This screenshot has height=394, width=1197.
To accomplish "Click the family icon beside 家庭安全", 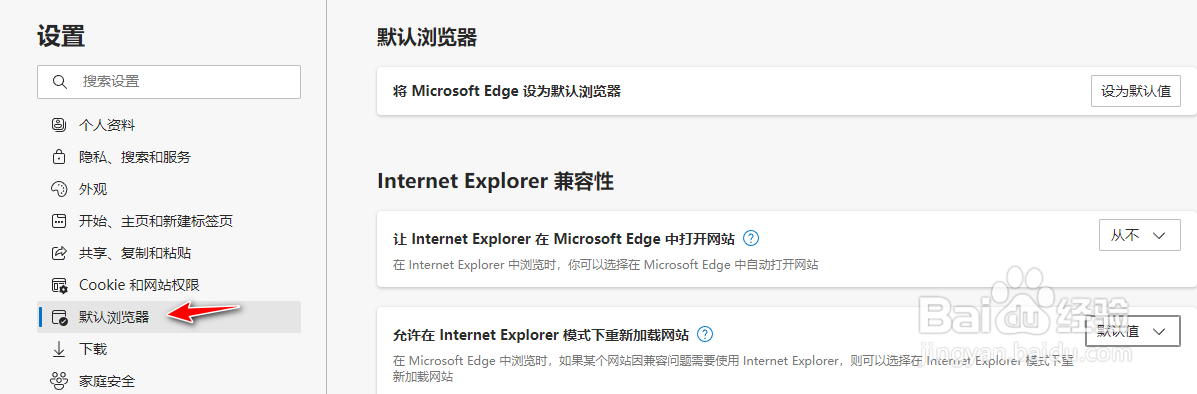I will pos(59,380).
